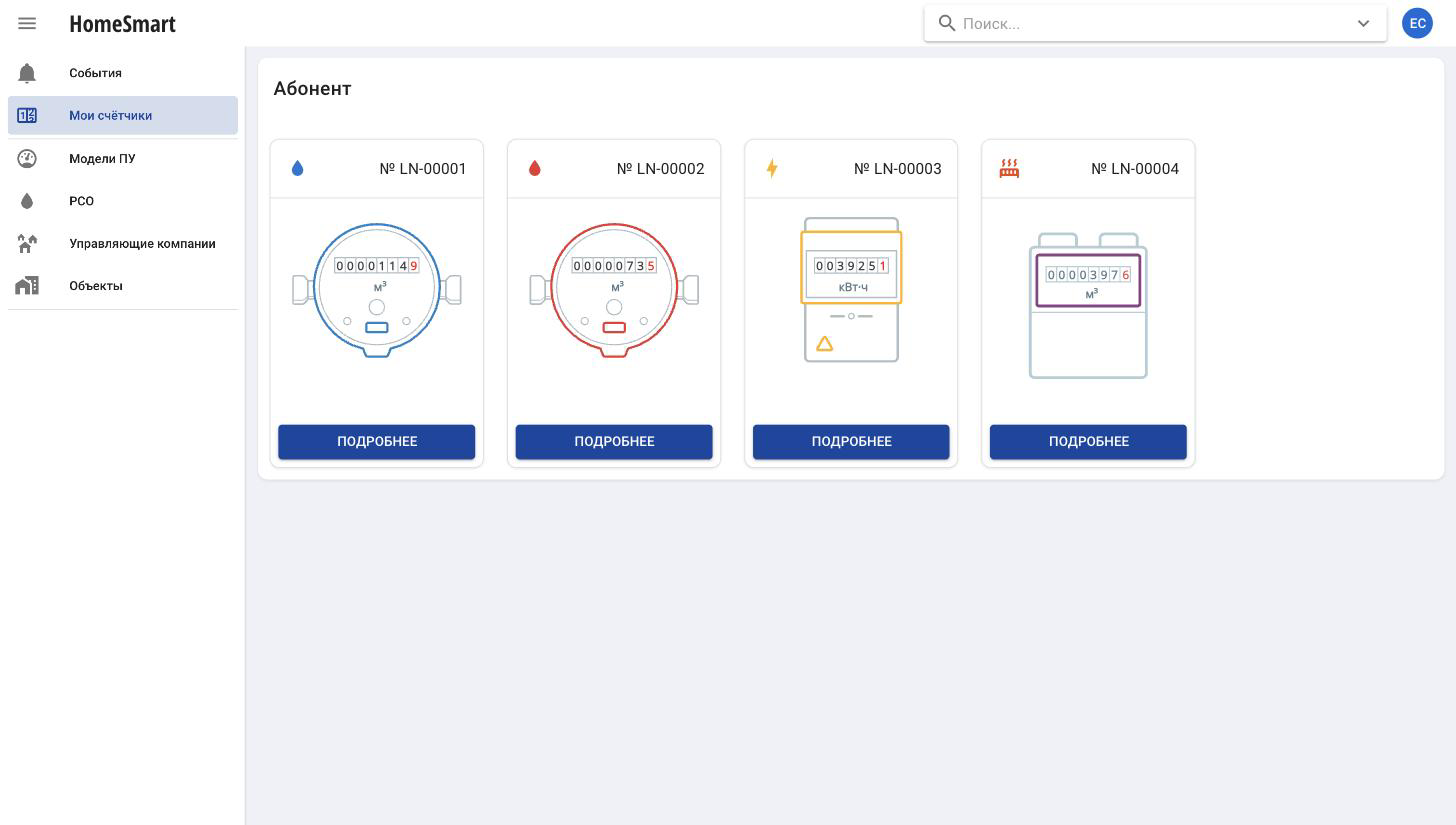Screen dimensions: 1456x825
Task: Click the gauge icon for Модели ПУ
Action: point(27,158)
